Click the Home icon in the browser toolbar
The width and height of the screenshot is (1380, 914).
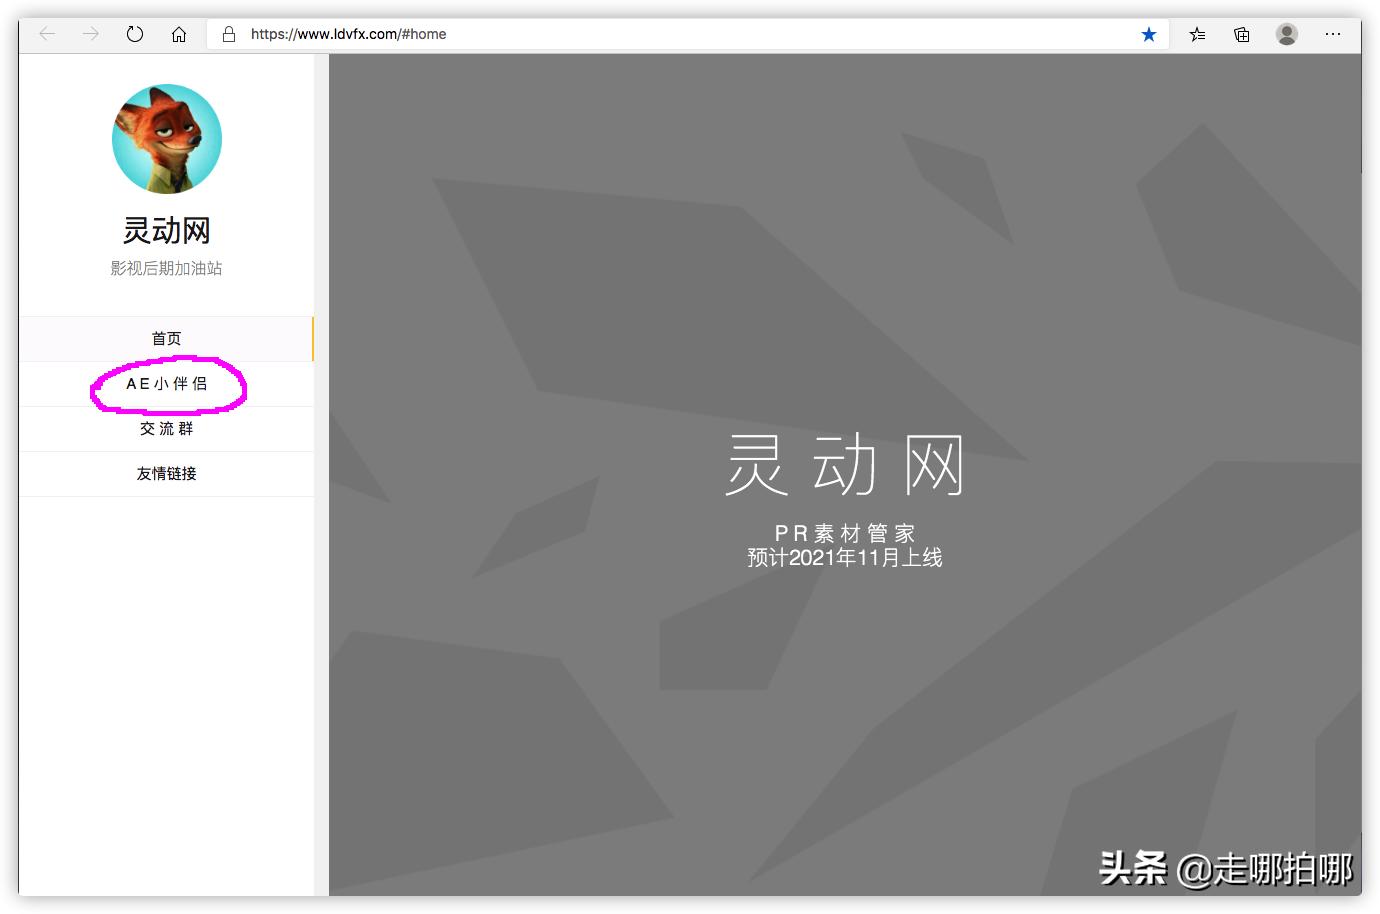pyautogui.click(x=179, y=33)
